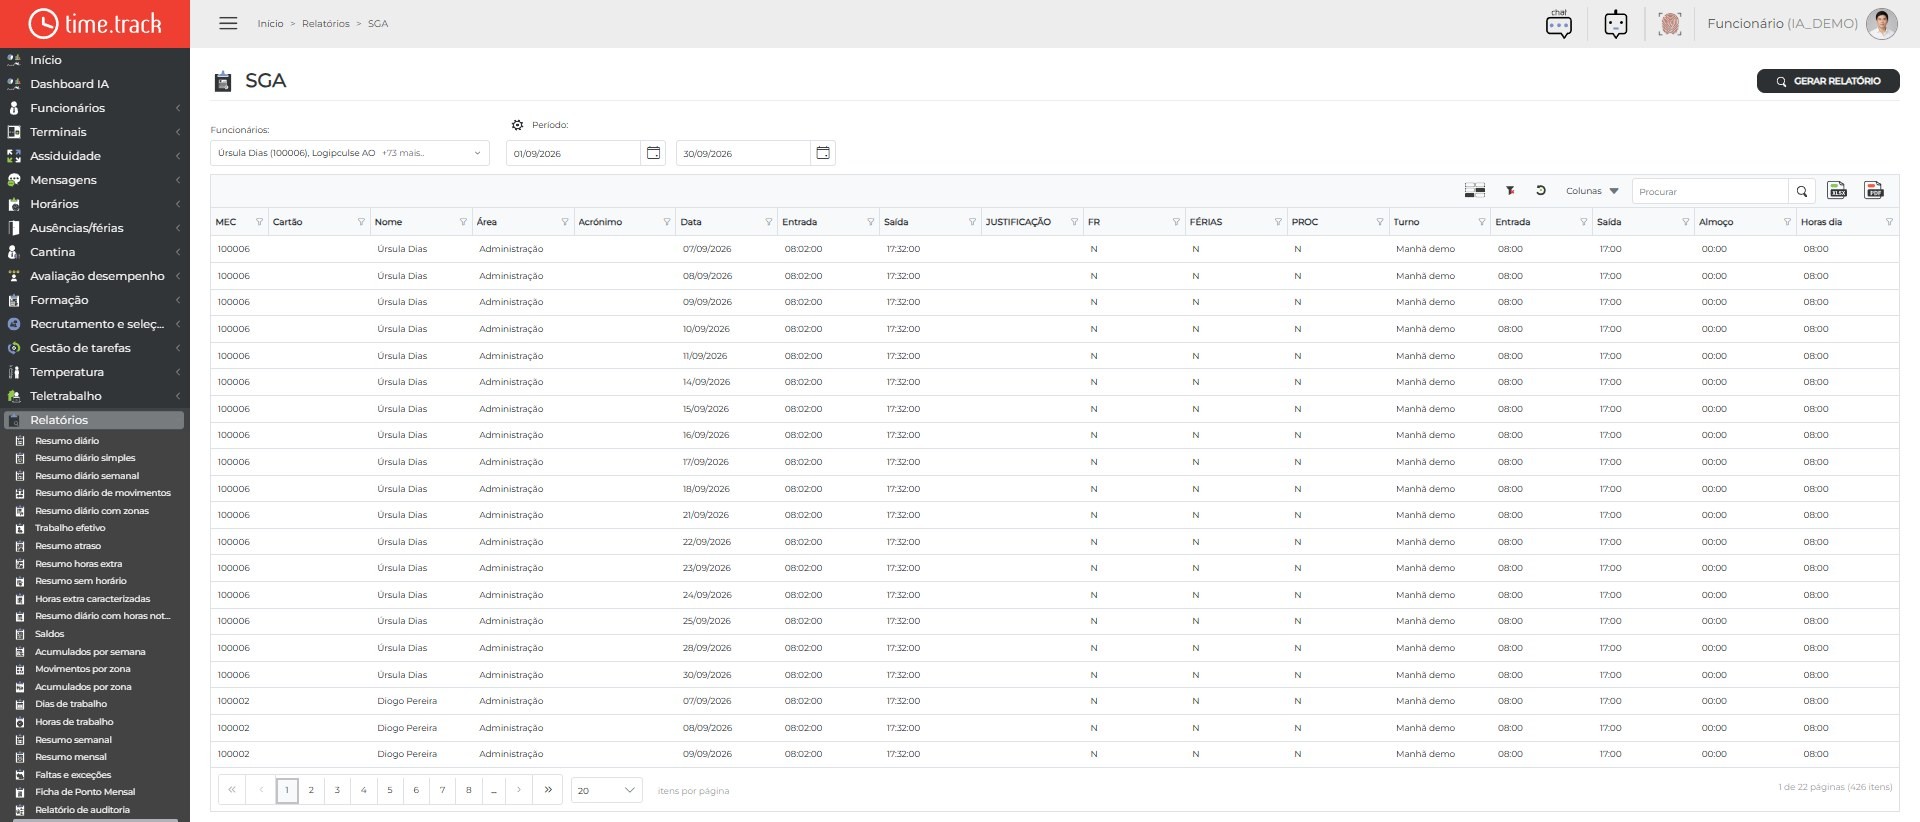
Task: Click the fingerprint scan icon
Action: click(1669, 23)
